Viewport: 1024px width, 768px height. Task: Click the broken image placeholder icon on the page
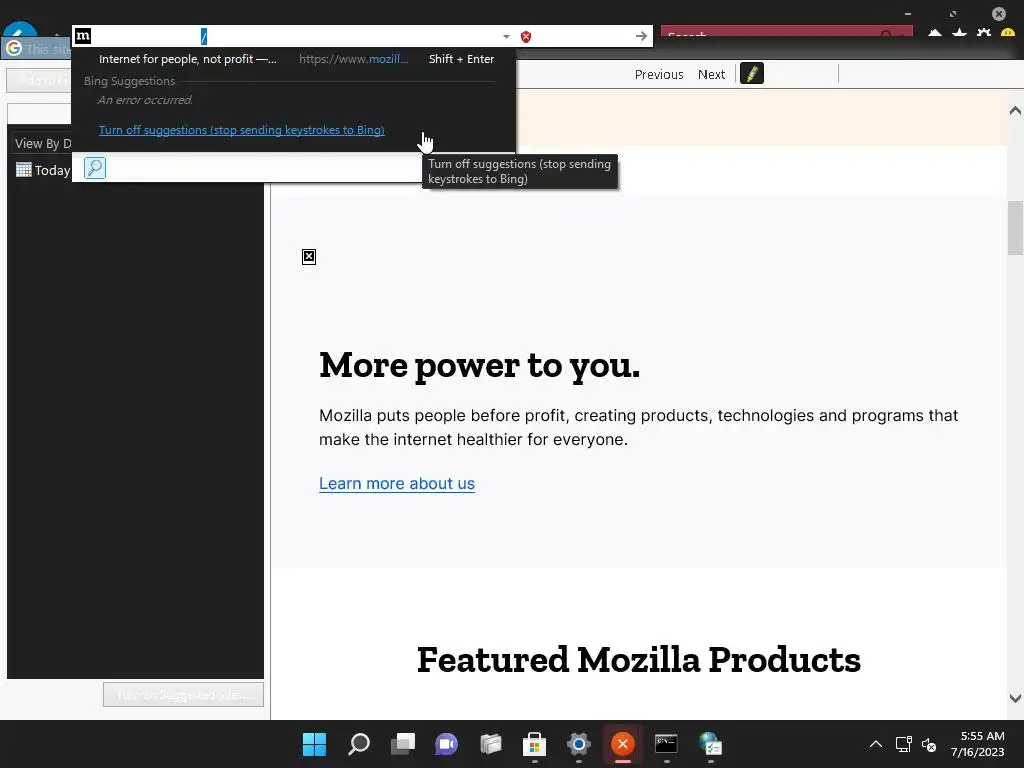[x=309, y=257]
